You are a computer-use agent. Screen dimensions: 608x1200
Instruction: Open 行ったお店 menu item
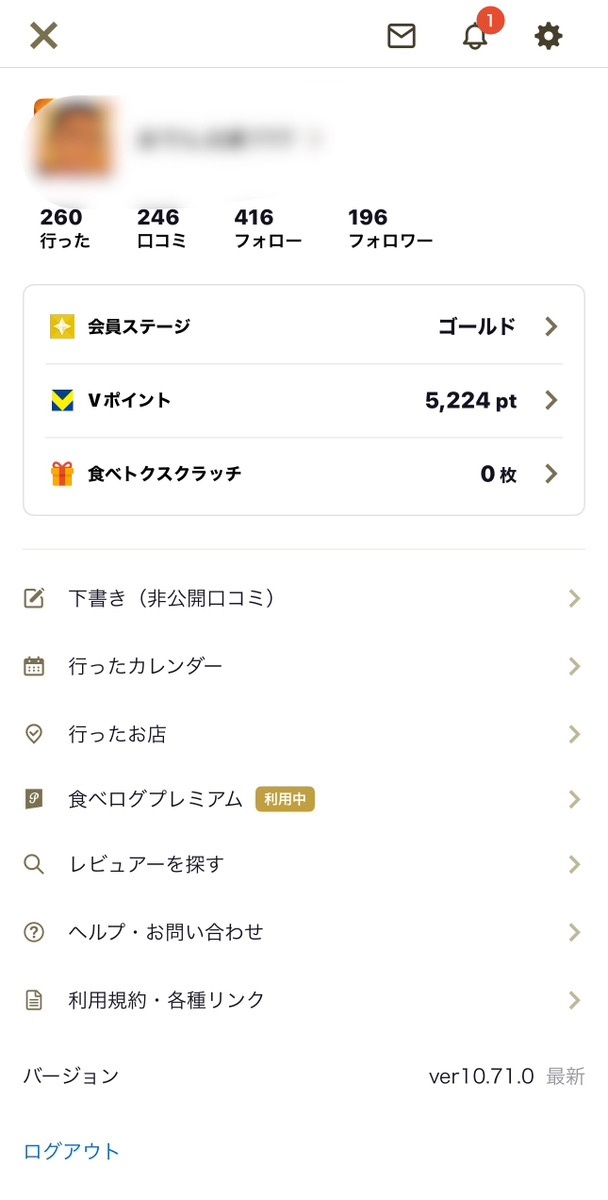point(304,734)
